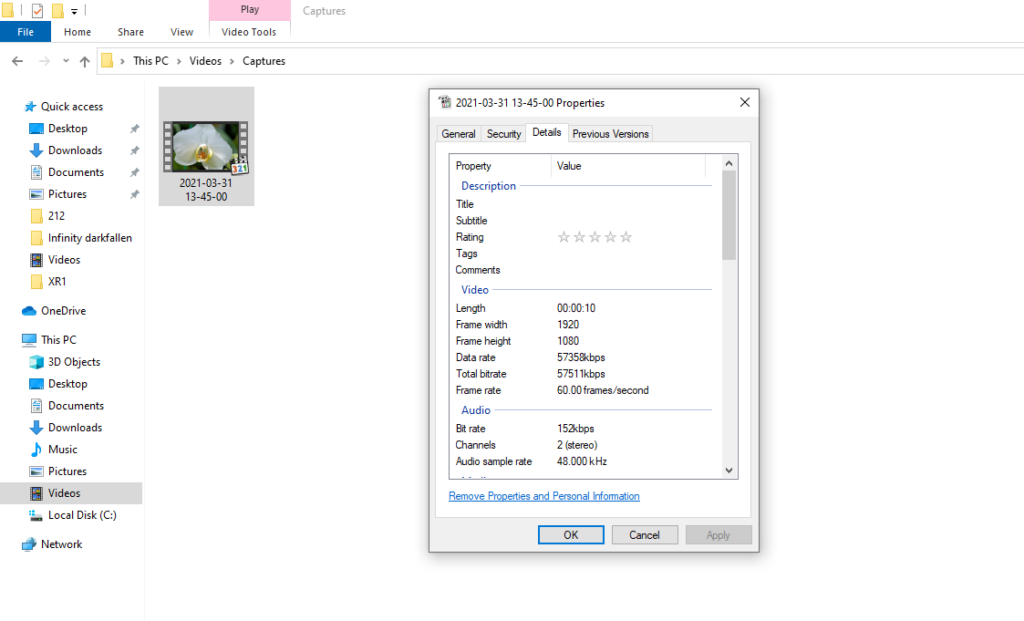Image resolution: width=1024 pixels, height=621 pixels.
Task: Click Remove Properties and Personal Information link
Action: coord(544,496)
